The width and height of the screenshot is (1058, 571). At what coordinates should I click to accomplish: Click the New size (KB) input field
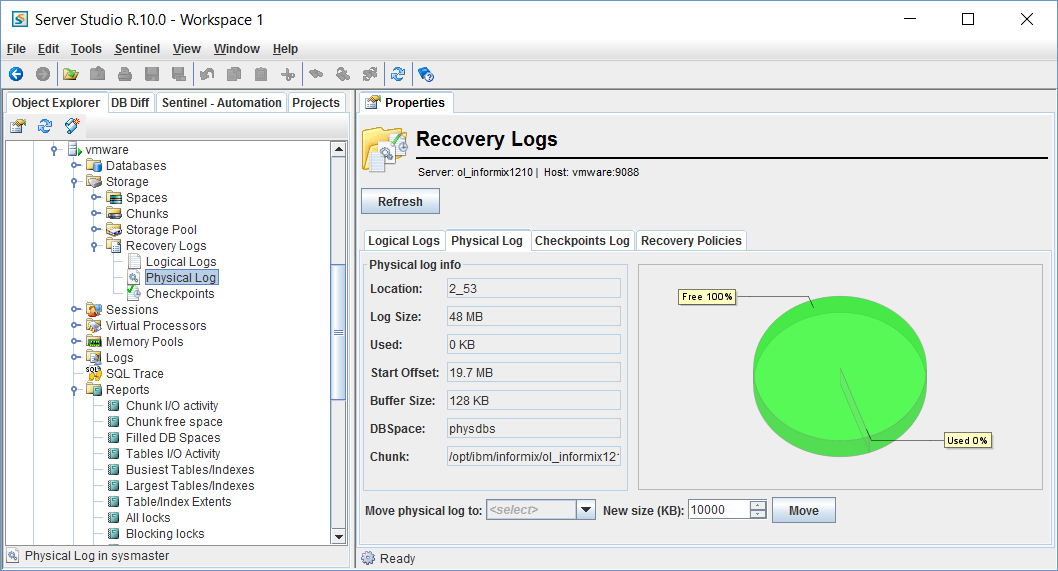[x=718, y=510]
